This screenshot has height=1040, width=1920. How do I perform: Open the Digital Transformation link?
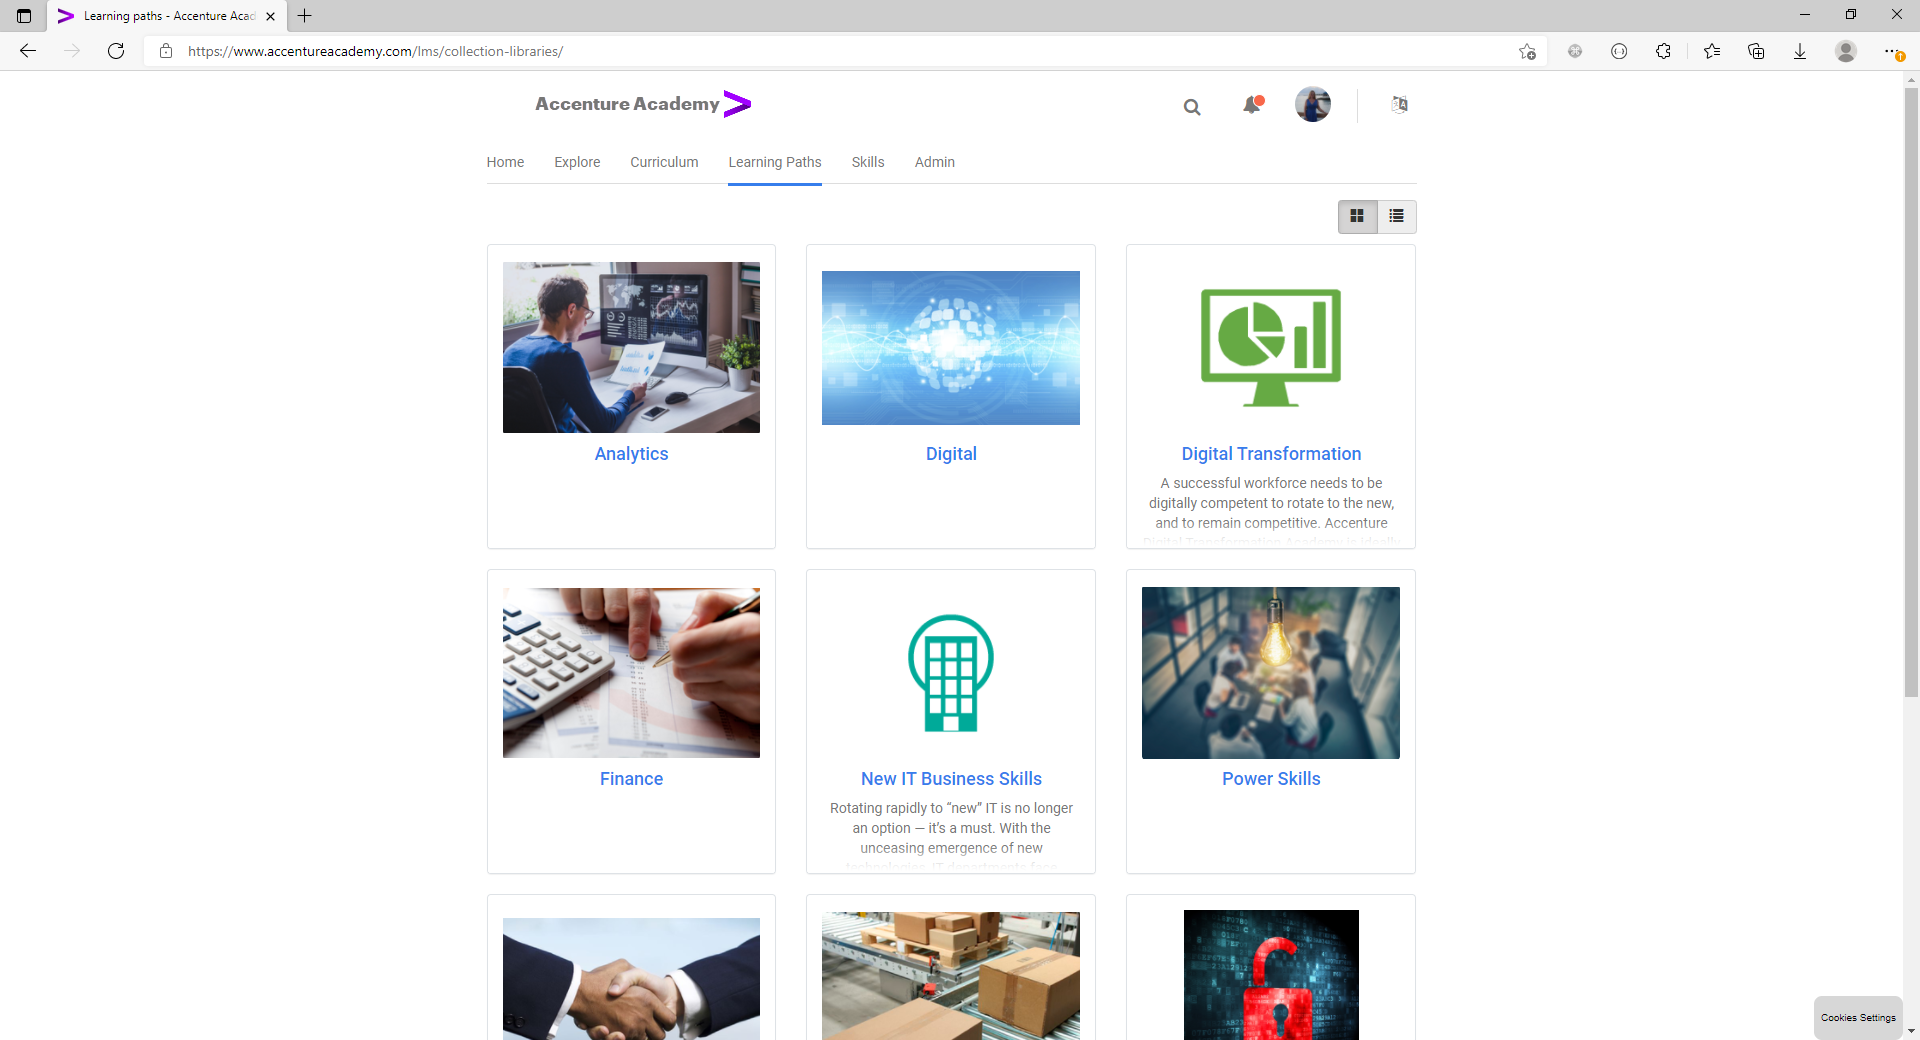[1271, 454]
